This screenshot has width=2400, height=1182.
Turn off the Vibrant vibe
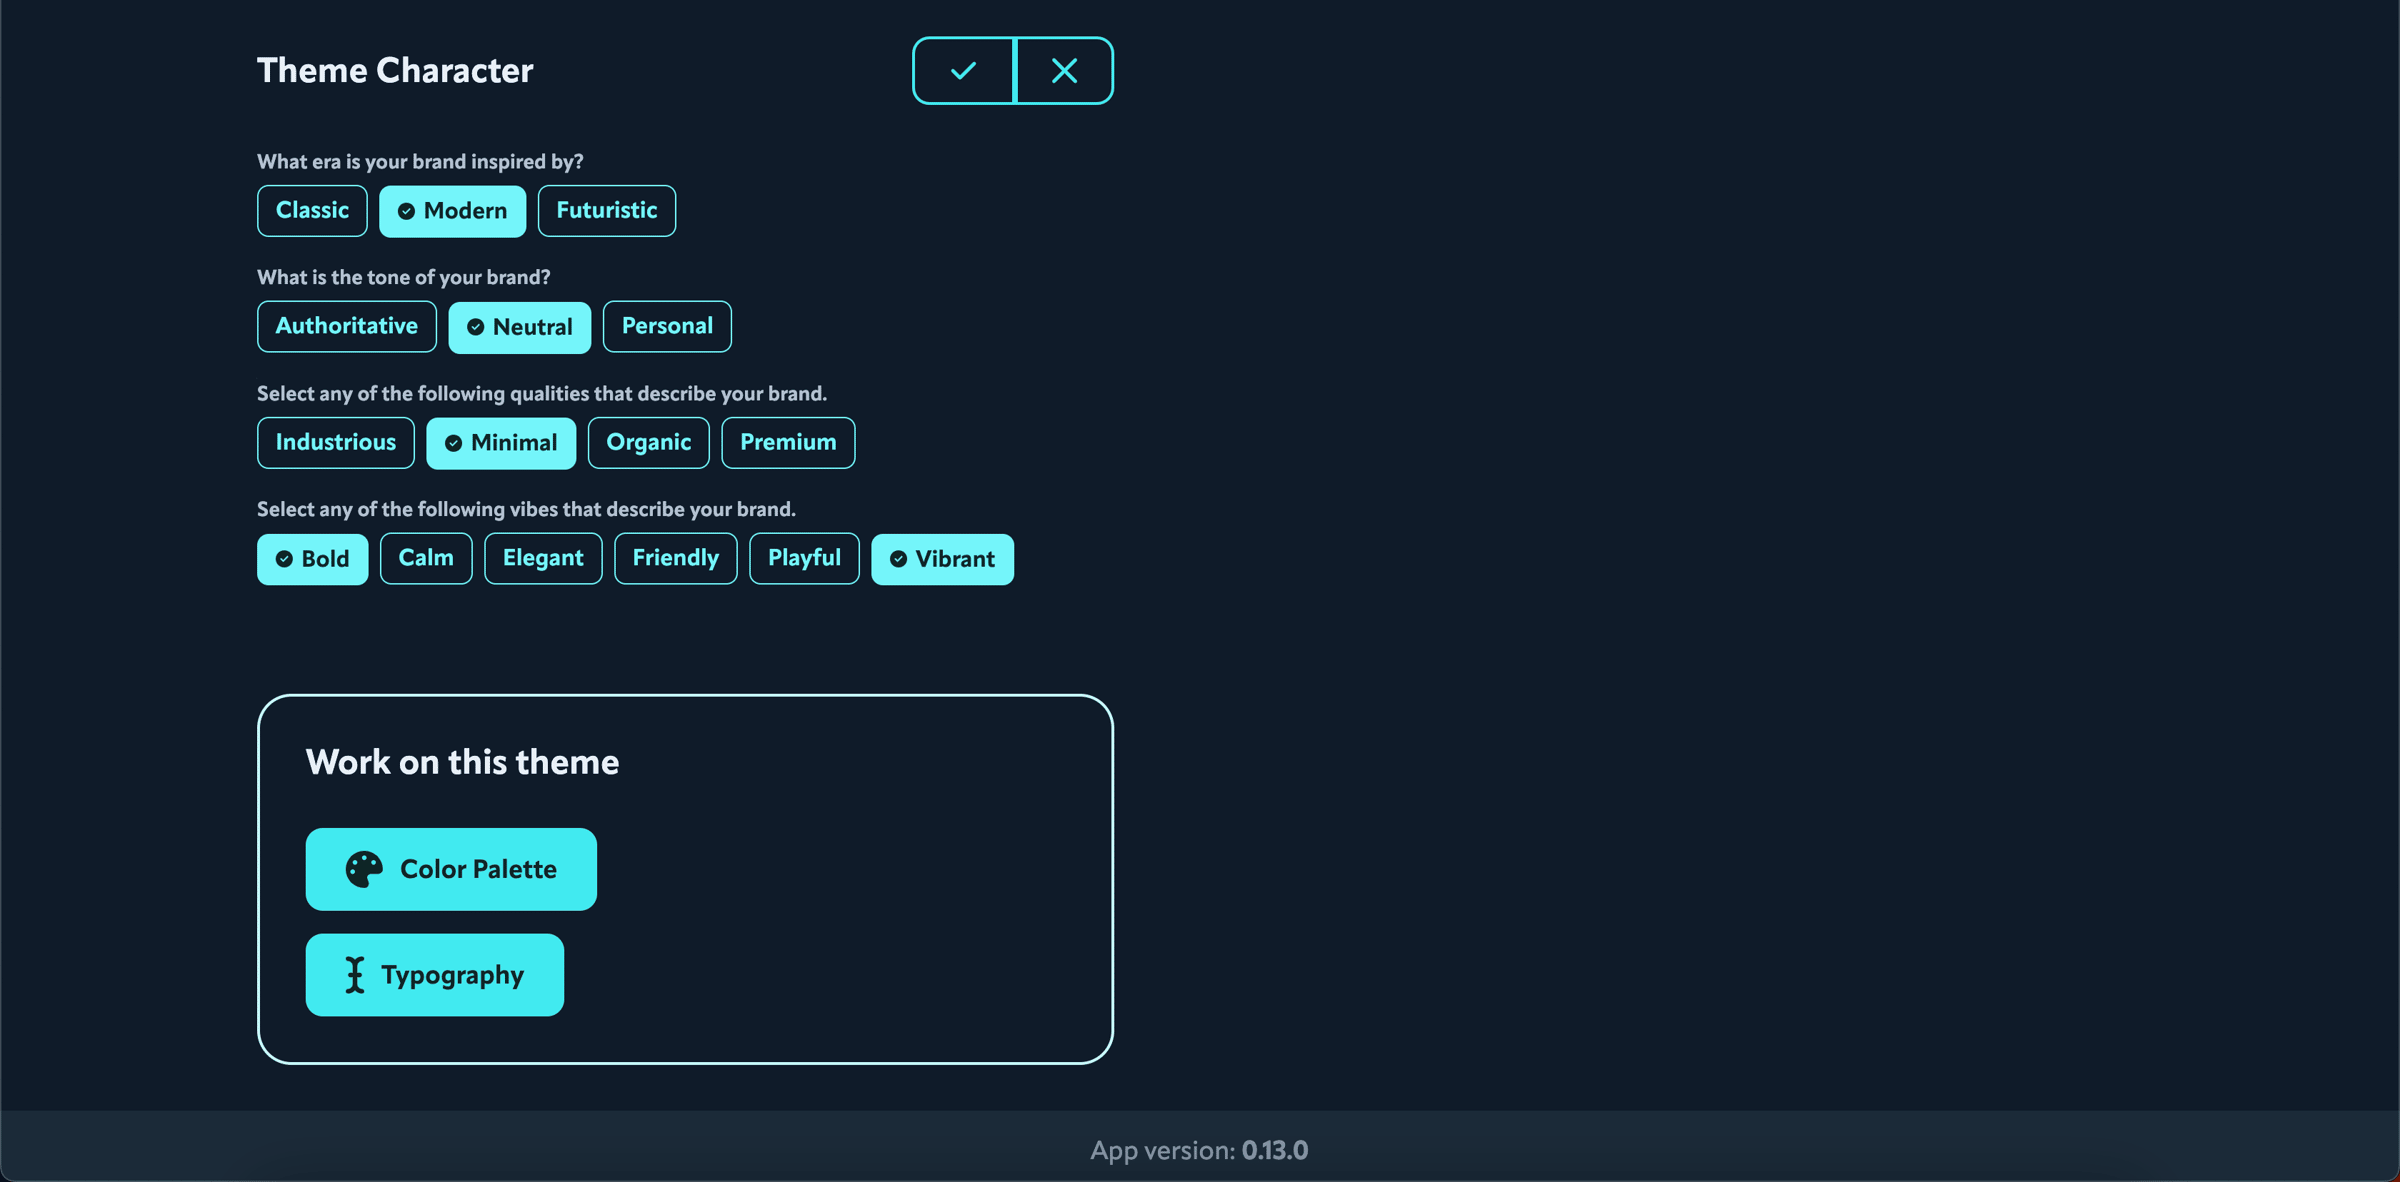pyautogui.click(x=942, y=559)
